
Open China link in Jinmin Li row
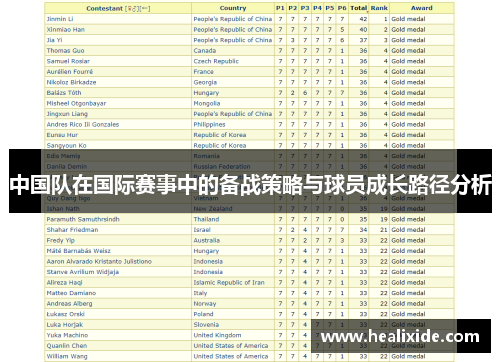[x=233, y=19]
